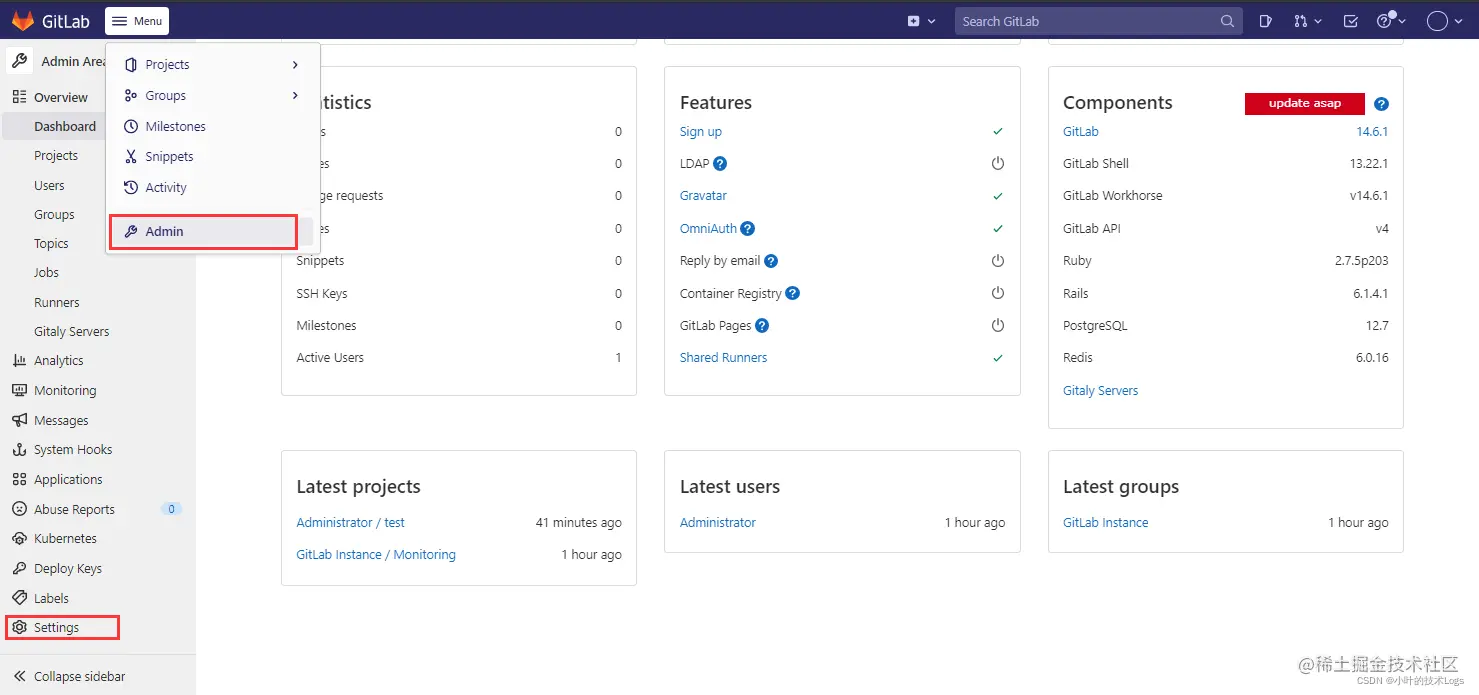The height and width of the screenshot is (695, 1479).
Task: Open the issues icon in top bar
Action: pyautogui.click(x=1265, y=21)
